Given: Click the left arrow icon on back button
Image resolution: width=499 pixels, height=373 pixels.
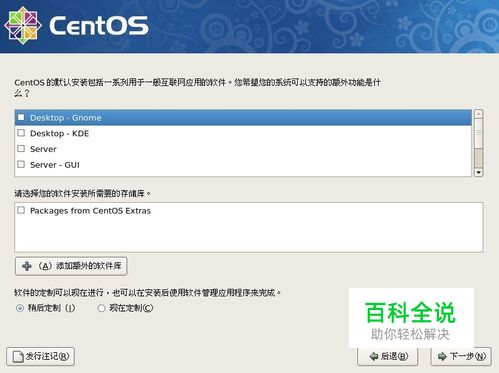Looking at the screenshot, I should [x=374, y=356].
